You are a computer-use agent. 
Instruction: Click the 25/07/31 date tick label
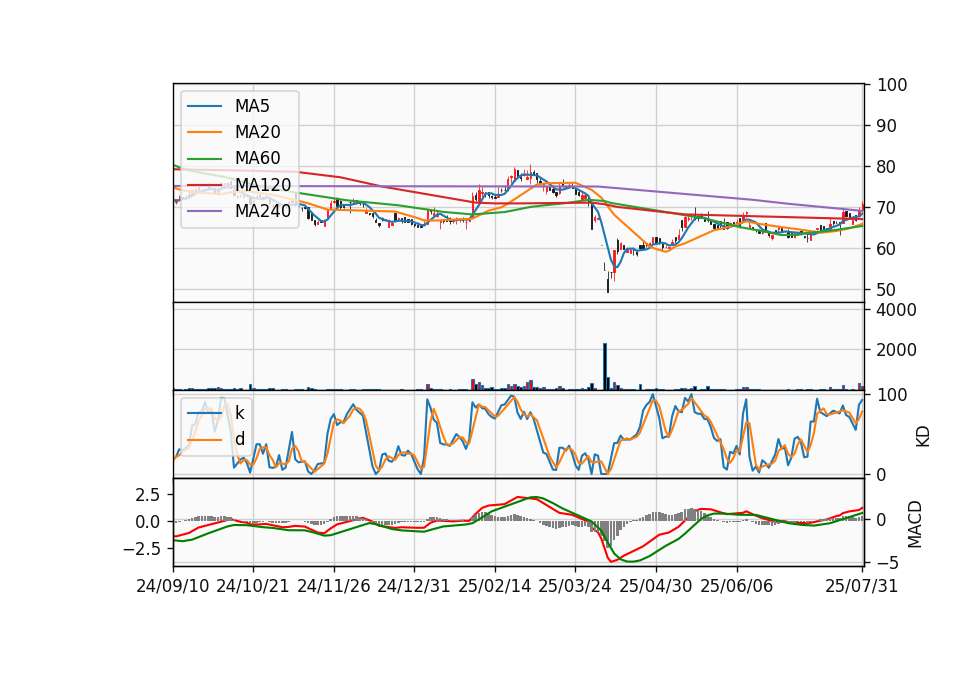coord(861,586)
